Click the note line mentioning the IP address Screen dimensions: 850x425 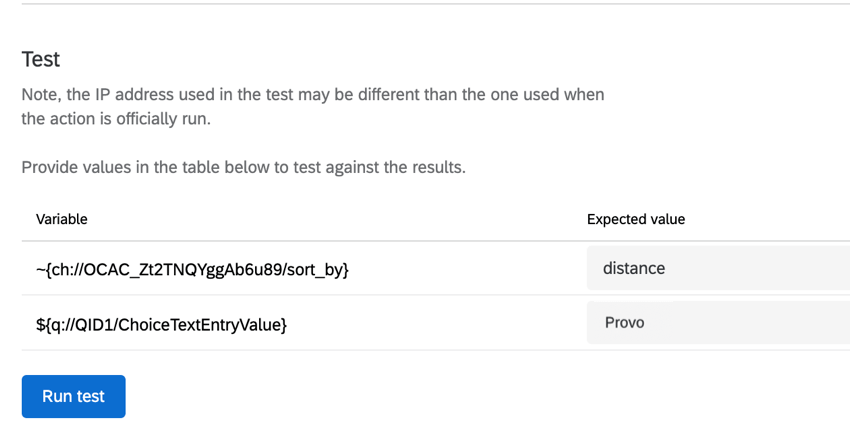(x=312, y=94)
